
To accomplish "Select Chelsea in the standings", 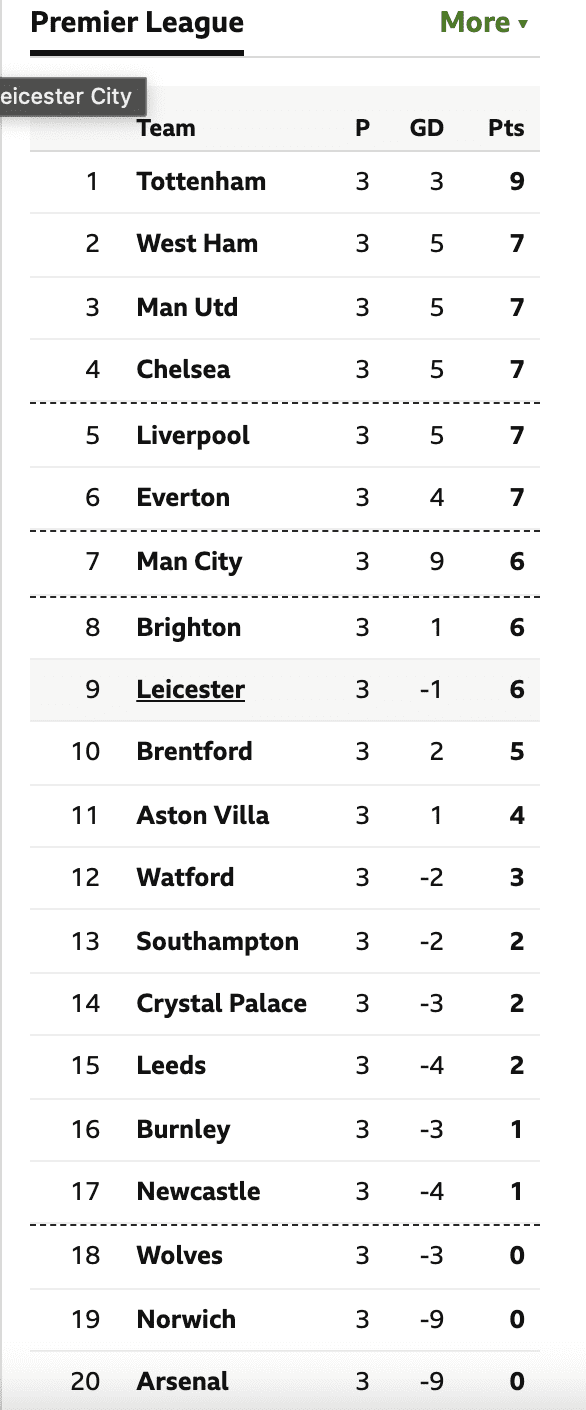I will 183,369.
